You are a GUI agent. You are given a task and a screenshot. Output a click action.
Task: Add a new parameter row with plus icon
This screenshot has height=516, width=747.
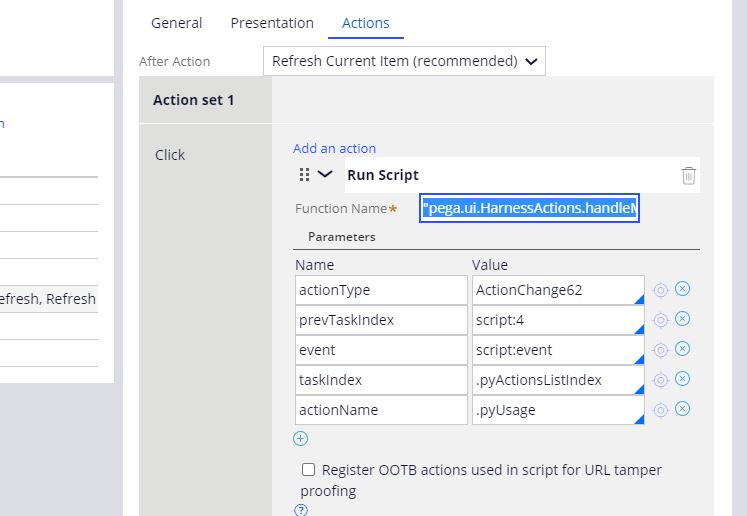pyautogui.click(x=300, y=438)
